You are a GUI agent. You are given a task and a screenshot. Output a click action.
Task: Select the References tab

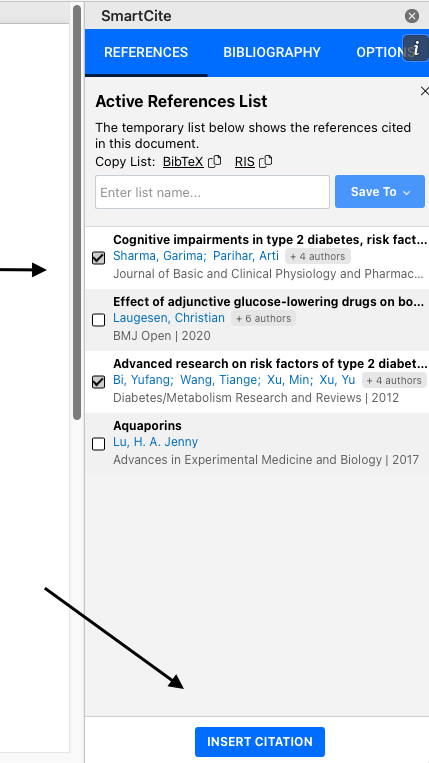point(146,53)
